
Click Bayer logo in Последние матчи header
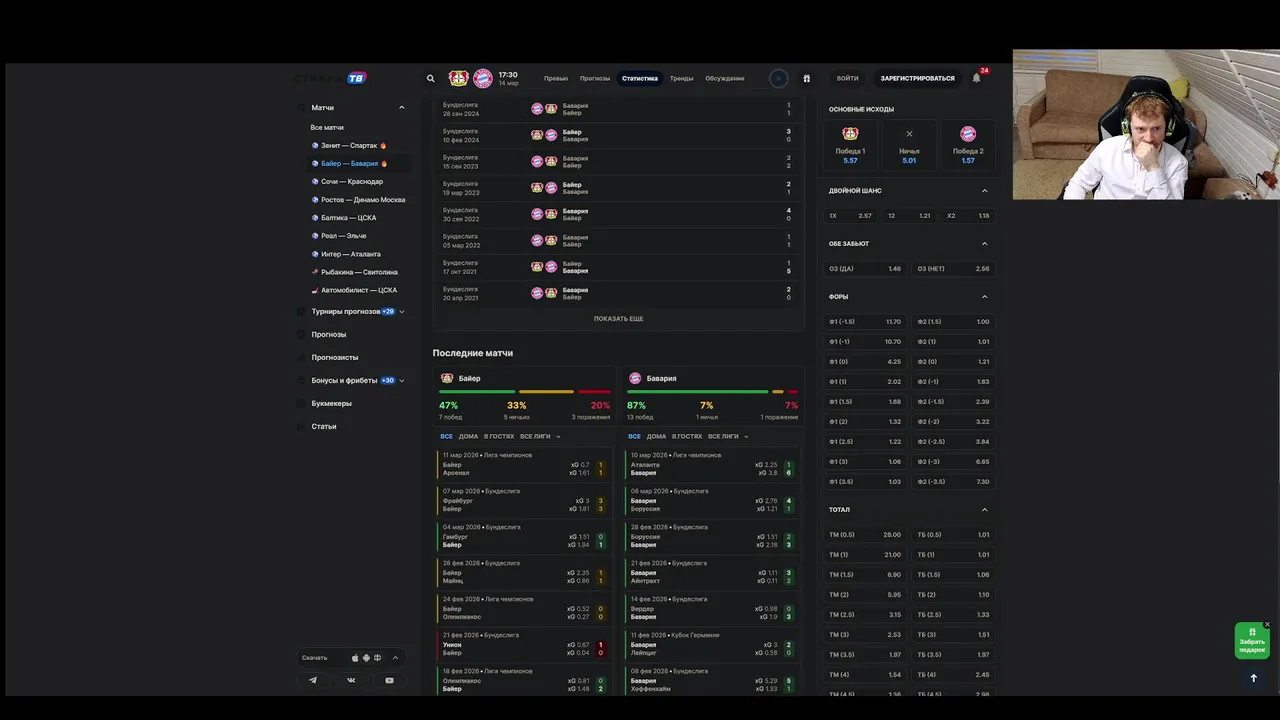click(447, 378)
